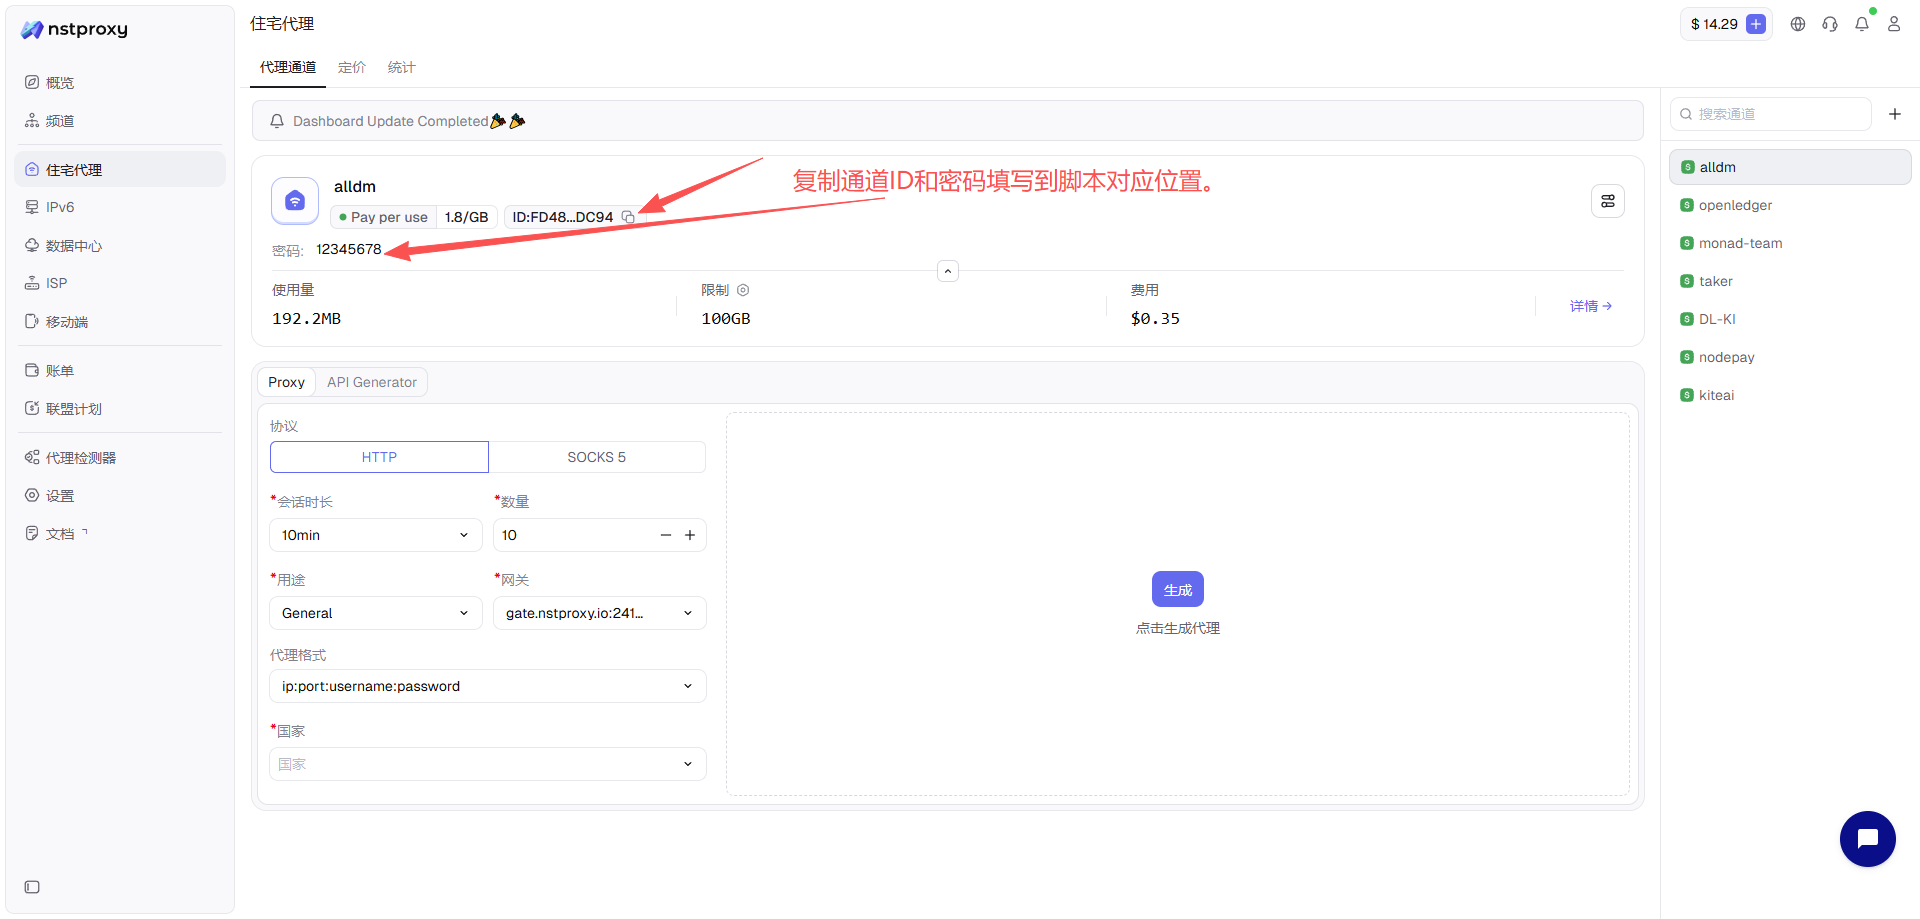The image size is (1920, 919).
Task: Click the add balance plus icon
Action: (1756, 24)
